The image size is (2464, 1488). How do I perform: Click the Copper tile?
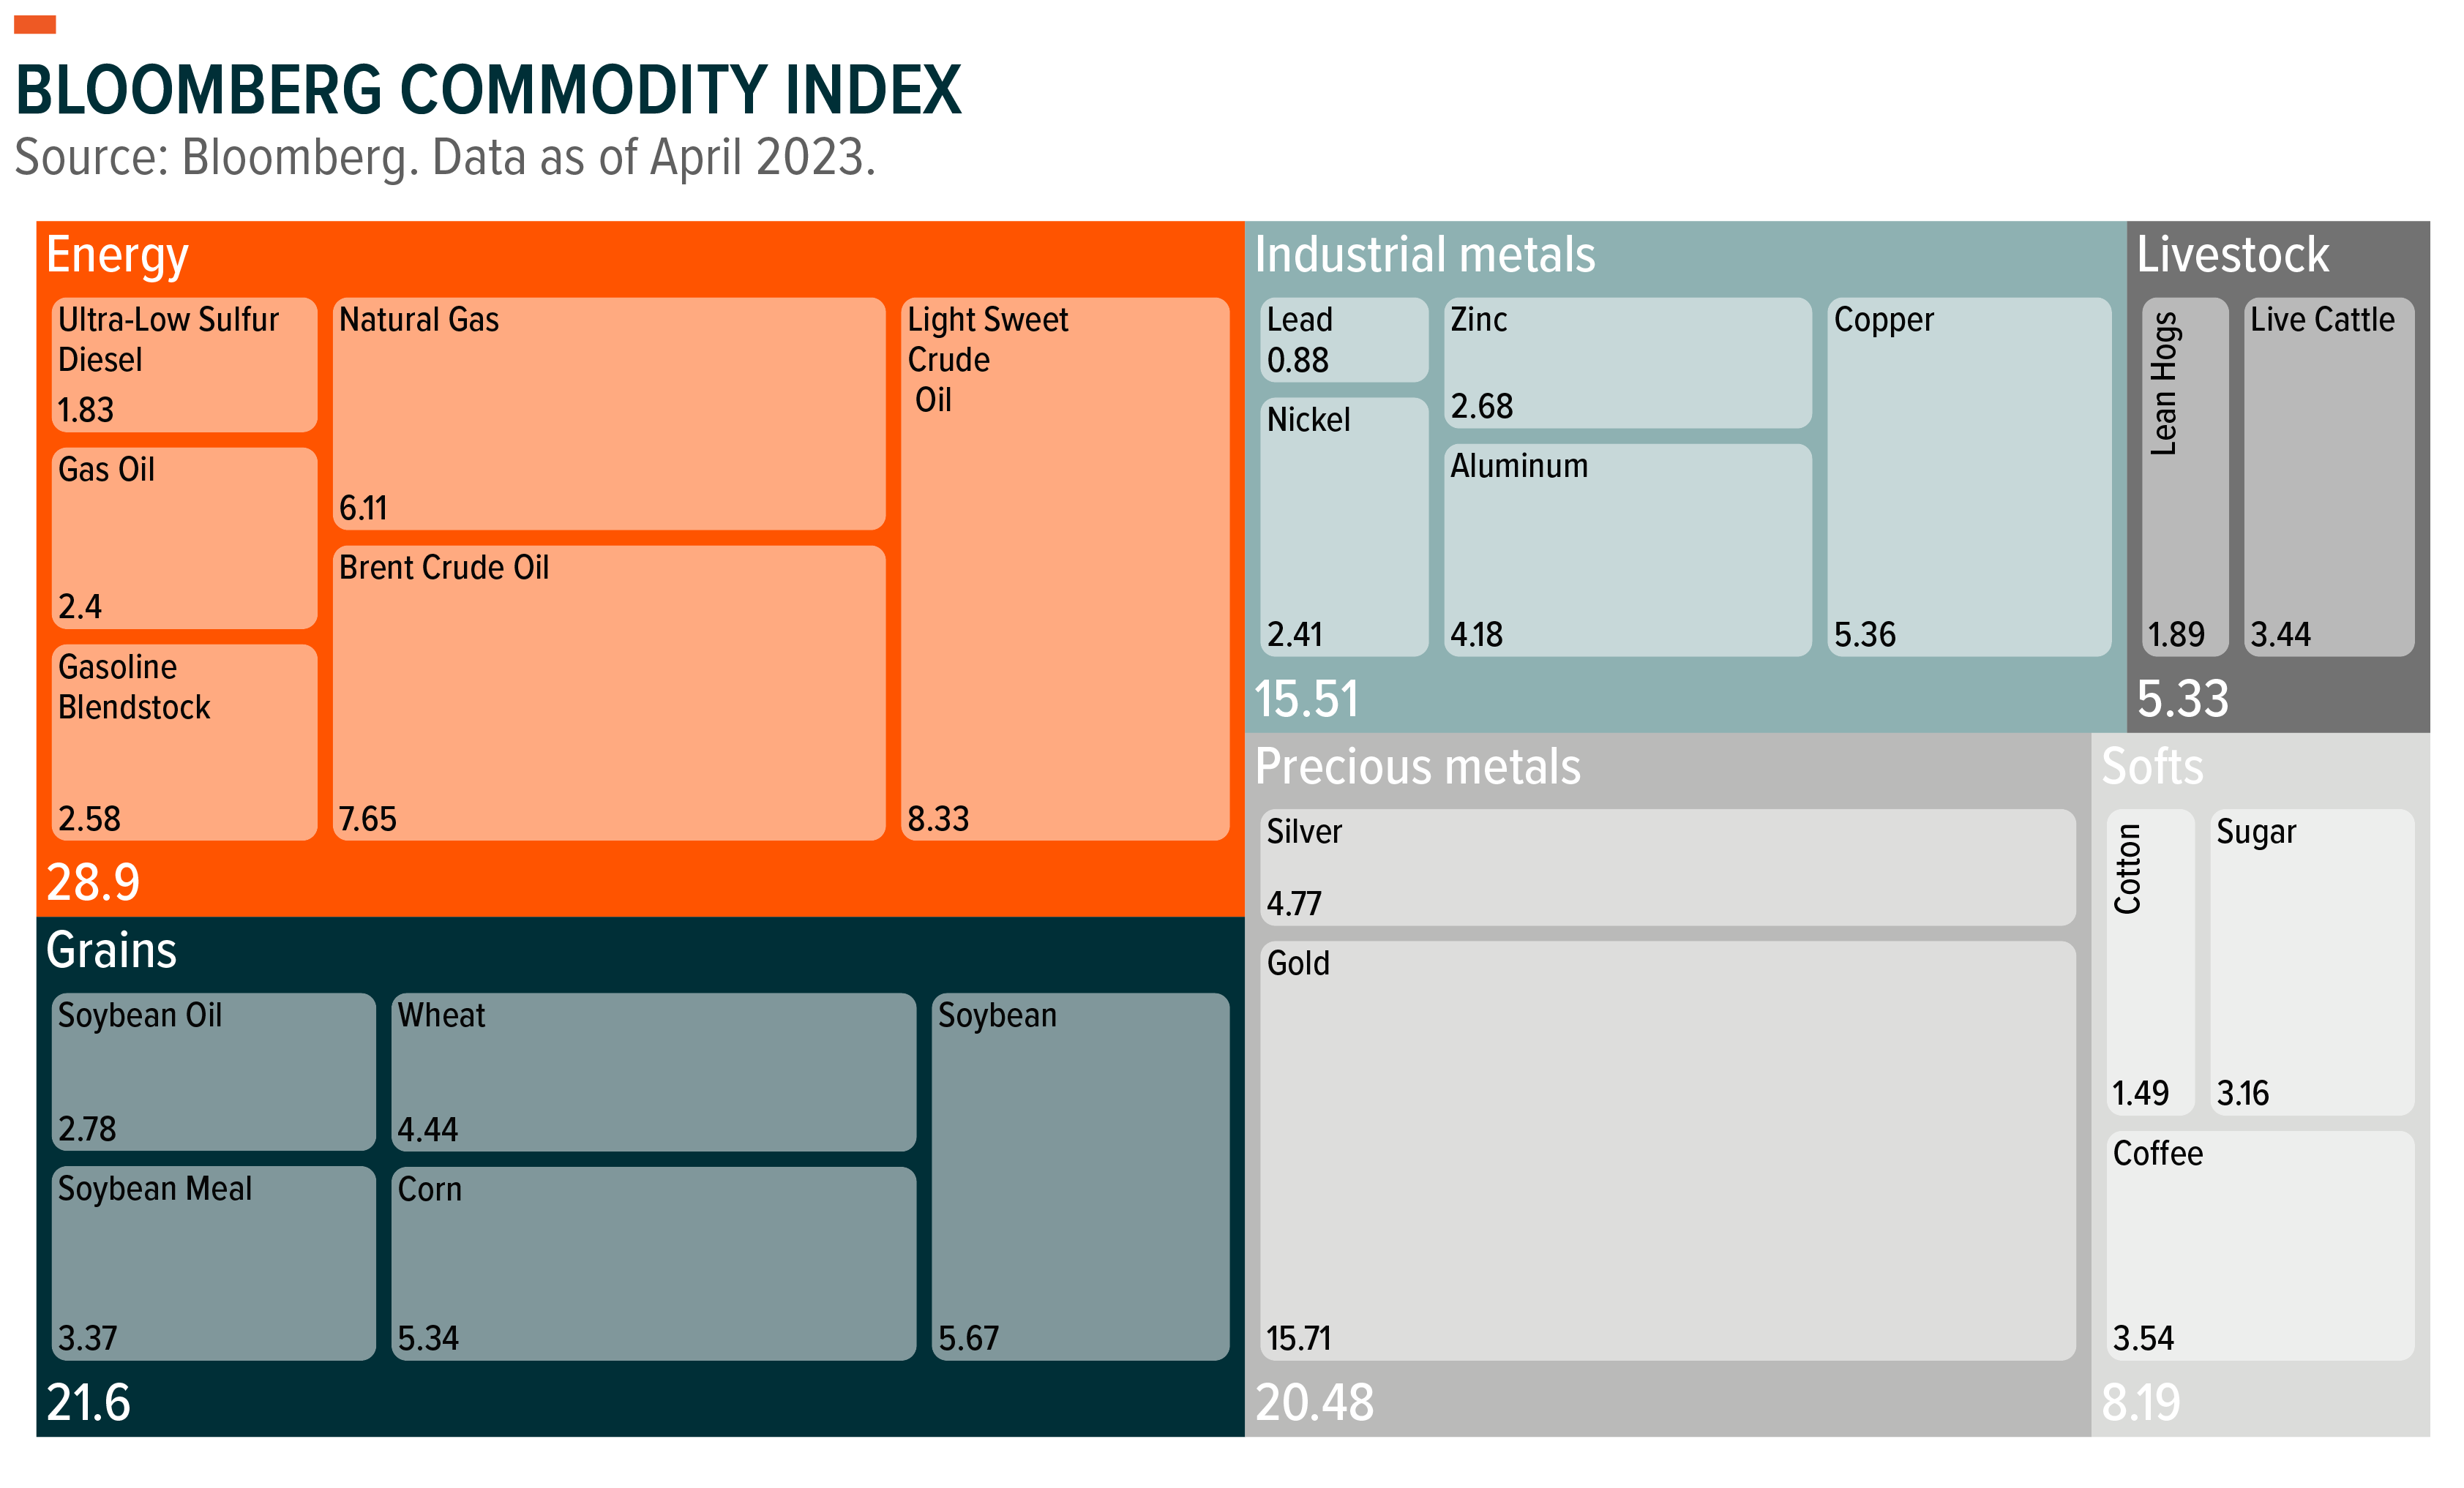coord(1969,477)
